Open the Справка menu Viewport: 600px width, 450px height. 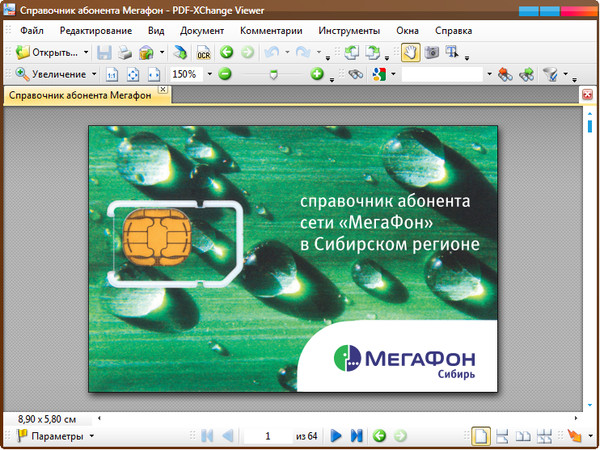[453, 31]
